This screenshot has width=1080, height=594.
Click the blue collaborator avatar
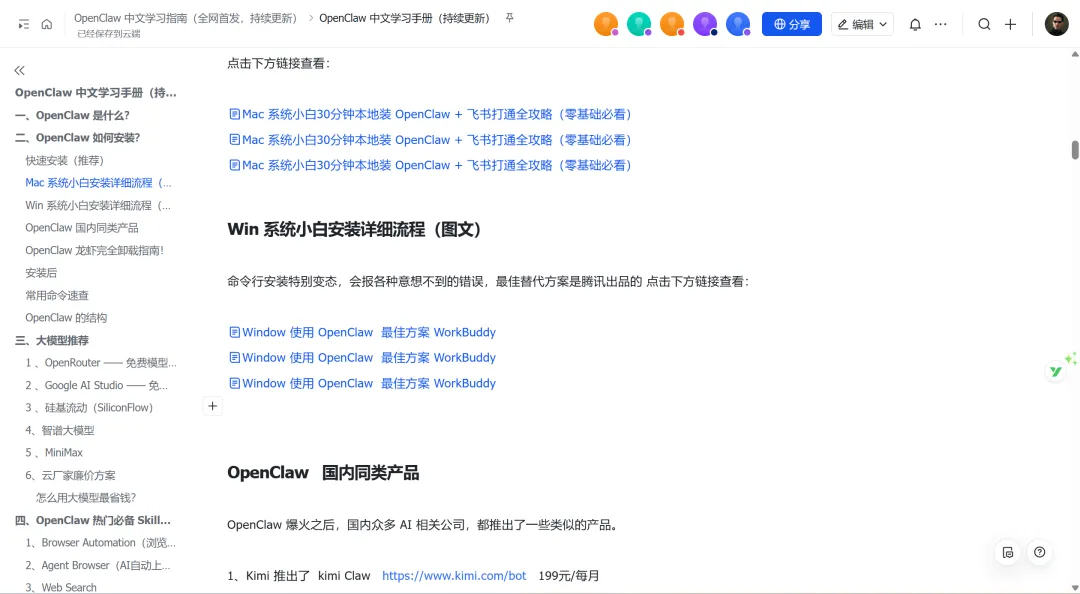pos(738,24)
